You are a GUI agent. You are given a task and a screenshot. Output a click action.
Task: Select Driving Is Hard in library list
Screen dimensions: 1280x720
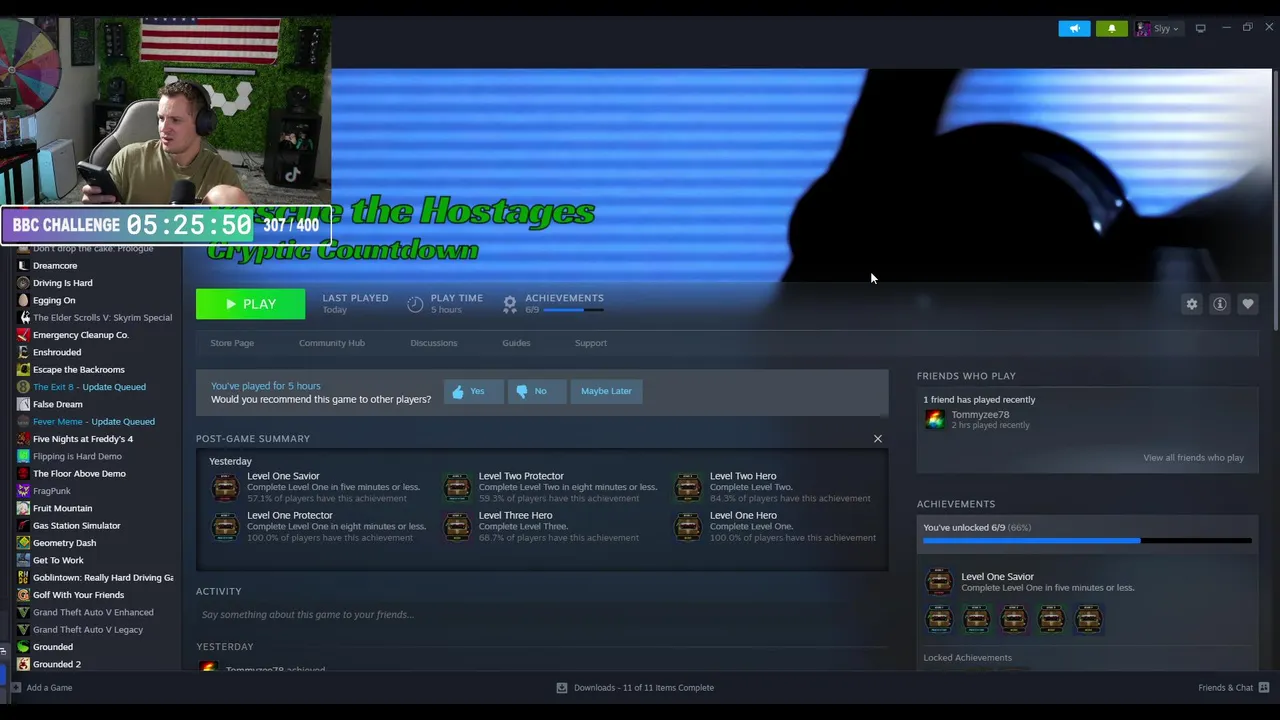coord(62,283)
